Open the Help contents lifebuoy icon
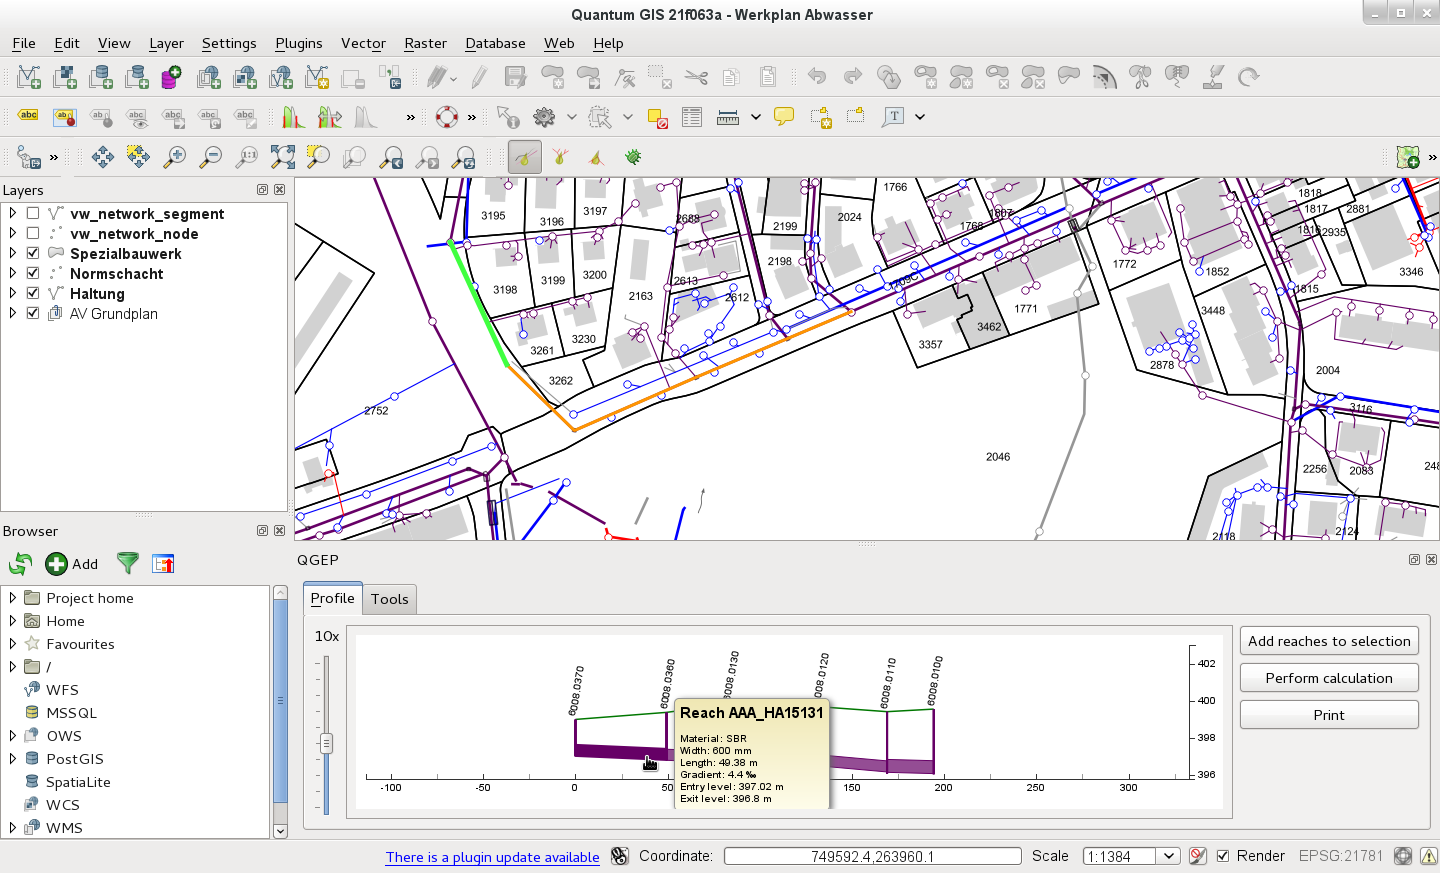The image size is (1440, 873). 447,117
